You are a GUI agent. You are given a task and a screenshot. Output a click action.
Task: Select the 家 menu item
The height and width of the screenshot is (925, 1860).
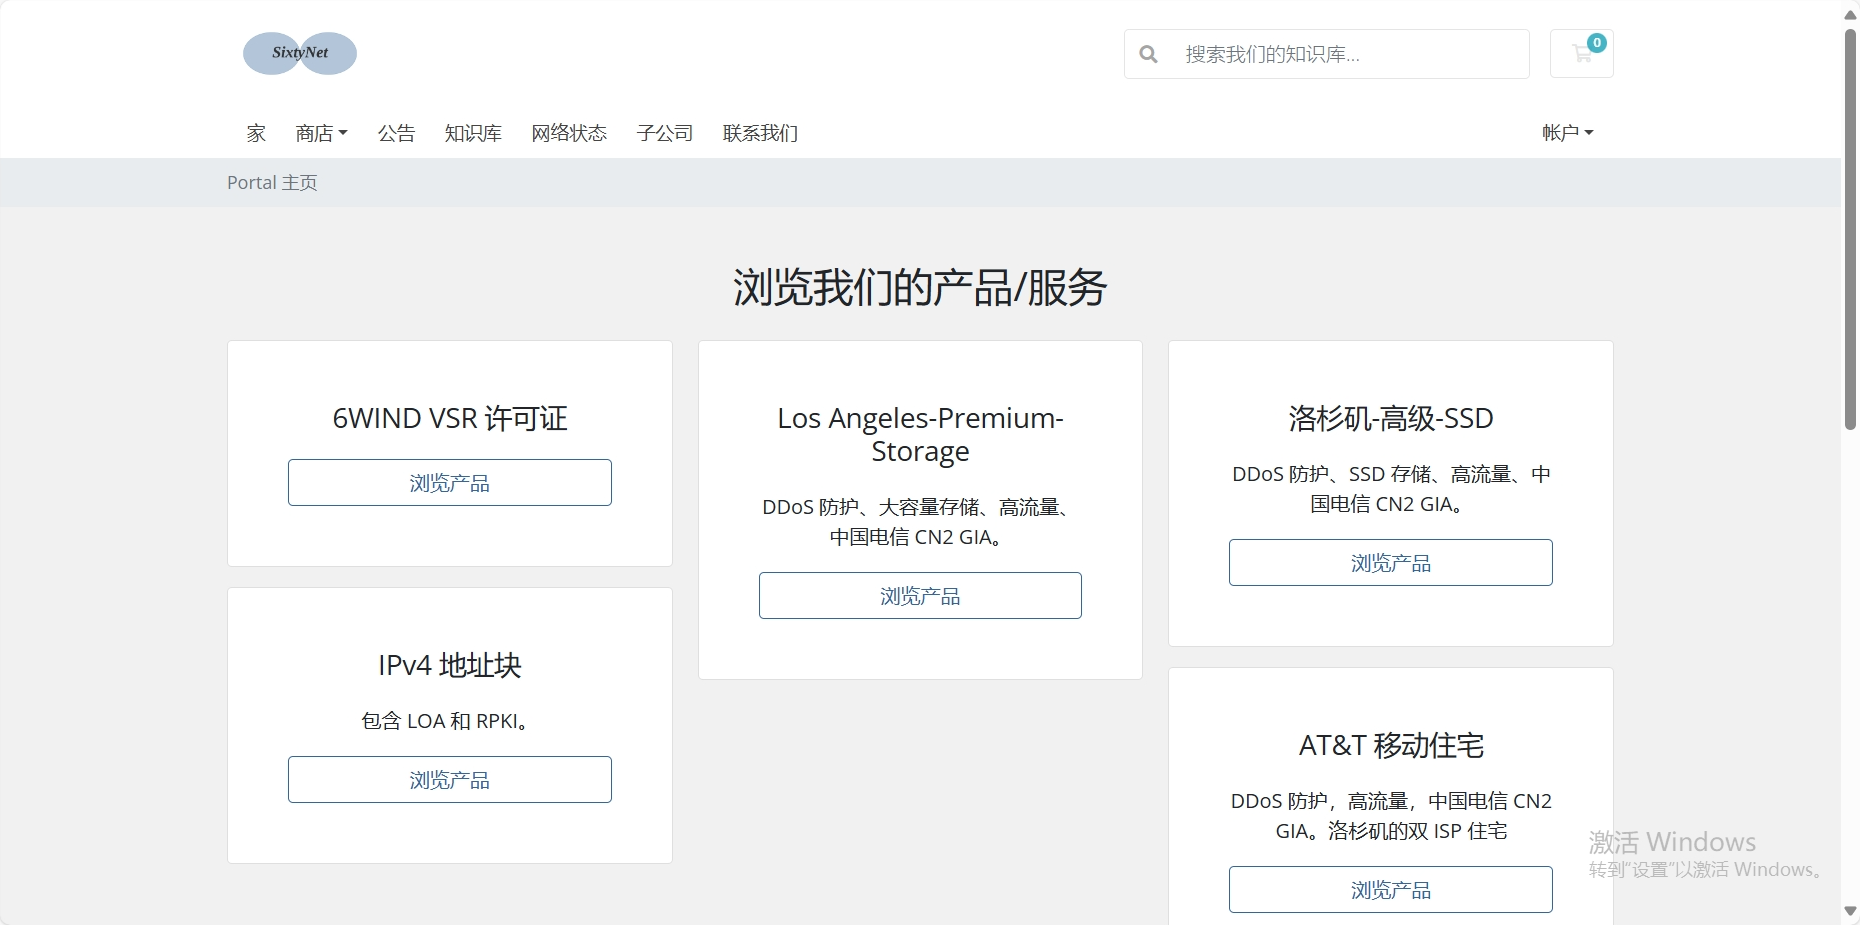click(255, 133)
